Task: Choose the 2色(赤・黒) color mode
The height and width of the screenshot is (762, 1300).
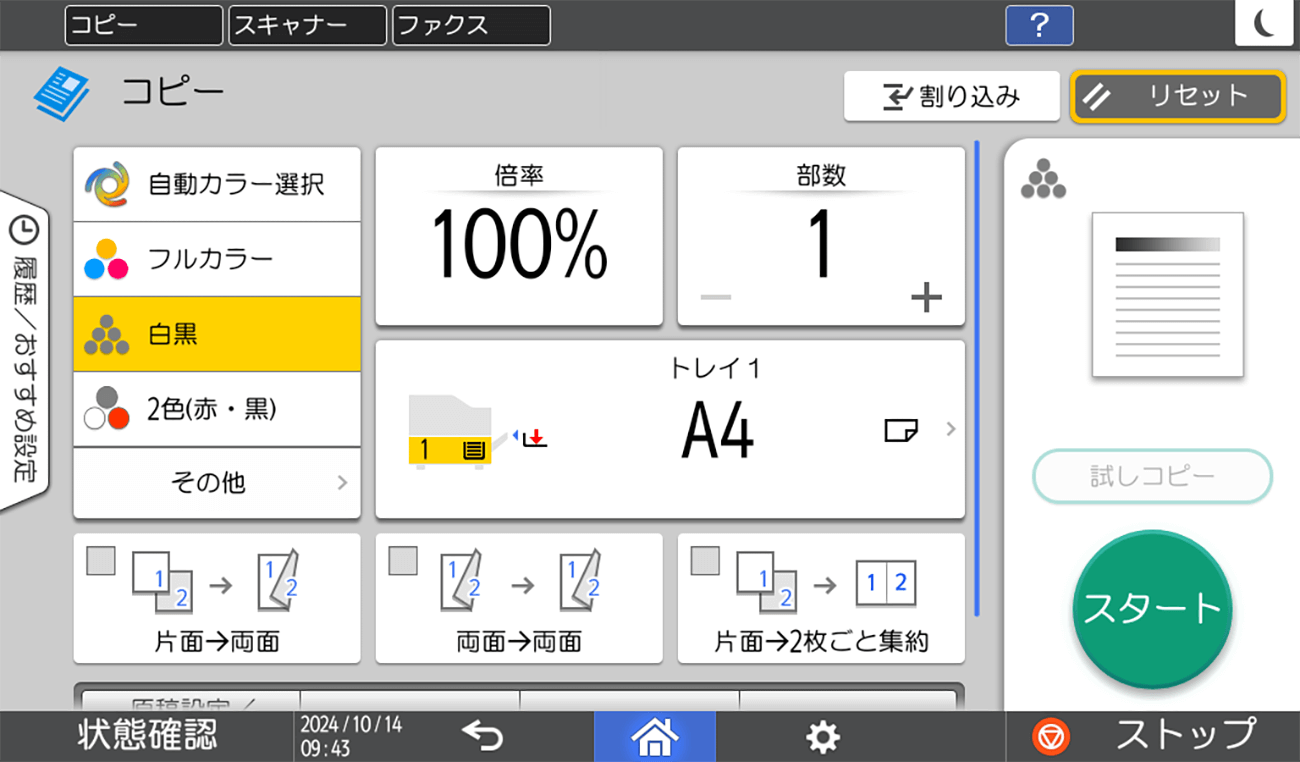Action: point(216,410)
